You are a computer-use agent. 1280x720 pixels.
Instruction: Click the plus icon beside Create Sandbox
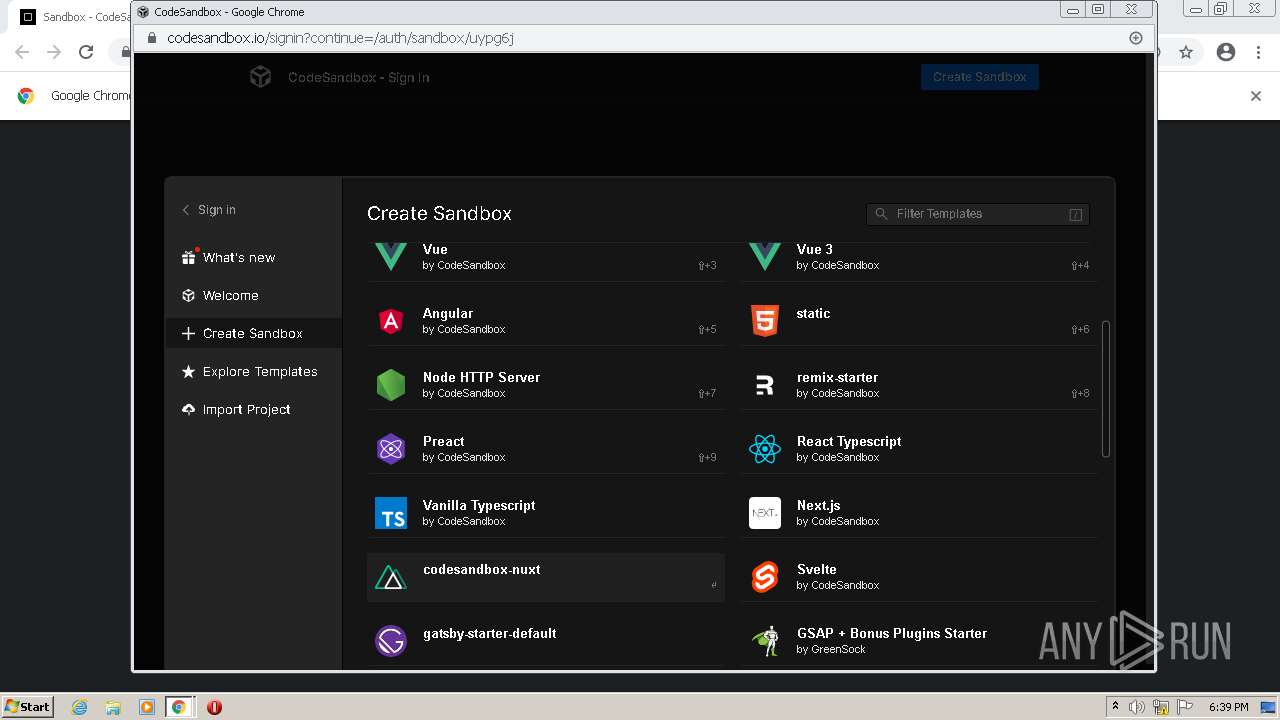(188, 333)
